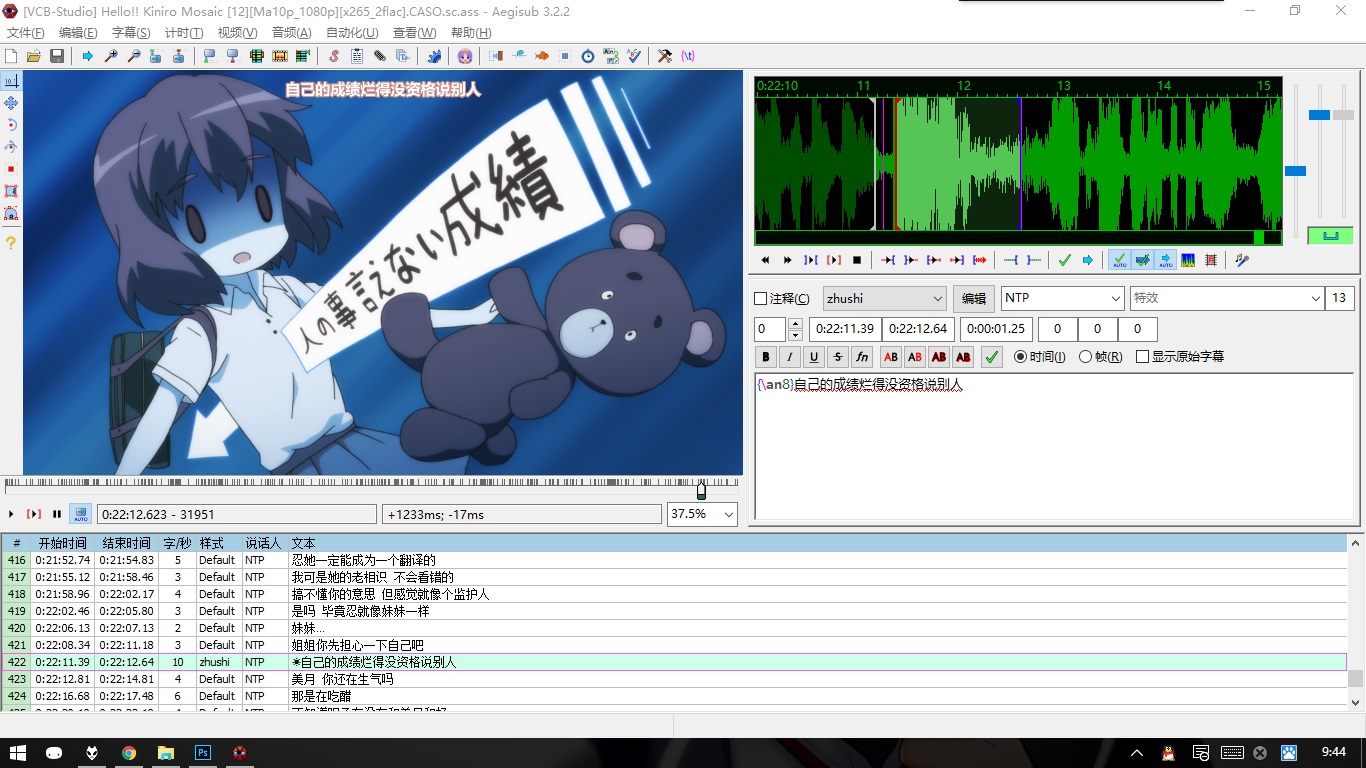This screenshot has height=768, width=1366.
Task: Save subtitles with the floppy disk icon
Action: click(x=57, y=56)
